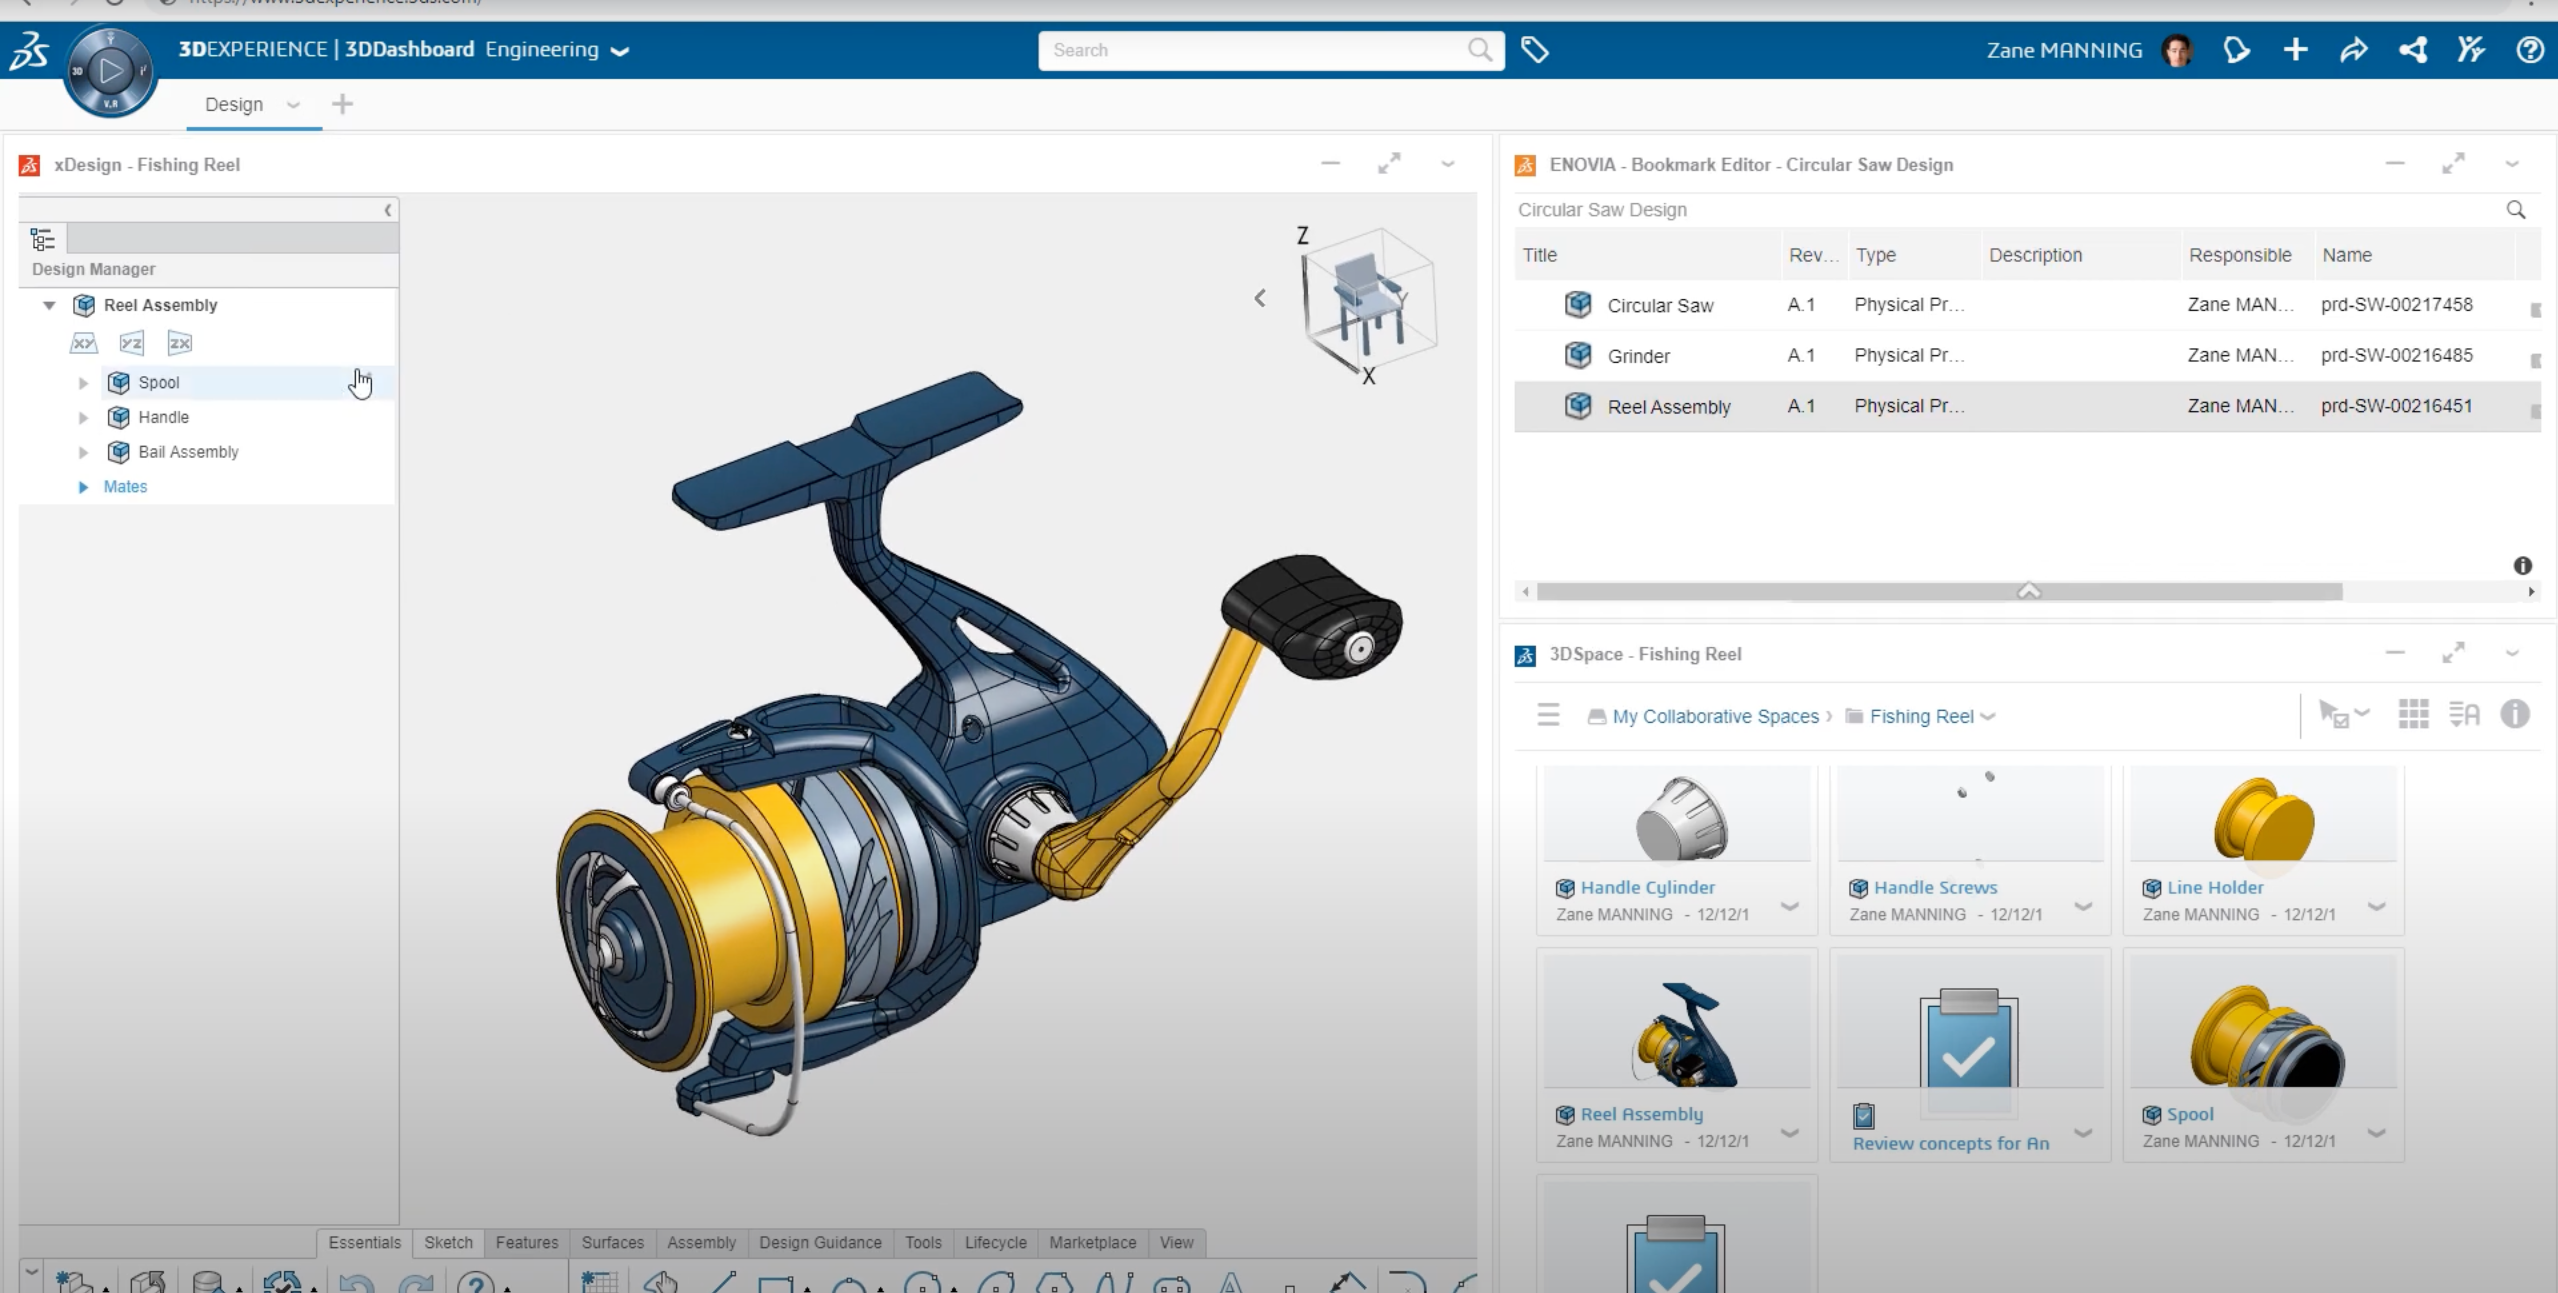2558x1293 pixels.
Task: Select the Grinder row in the bookmark table
Action: click(2027, 355)
